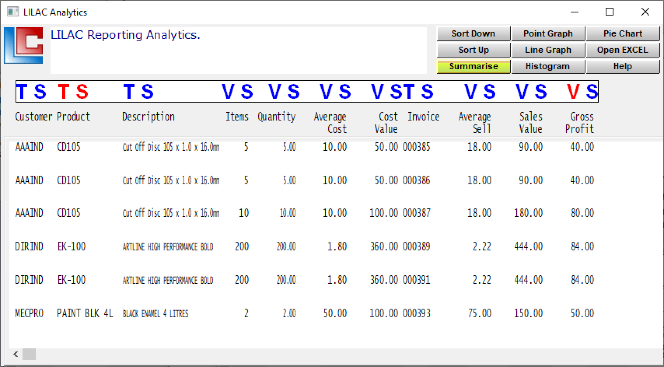Image resolution: width=664 pixels, height=367 pixels.
Task: Select invoice number 000385
Action: (x=416, y=147)
